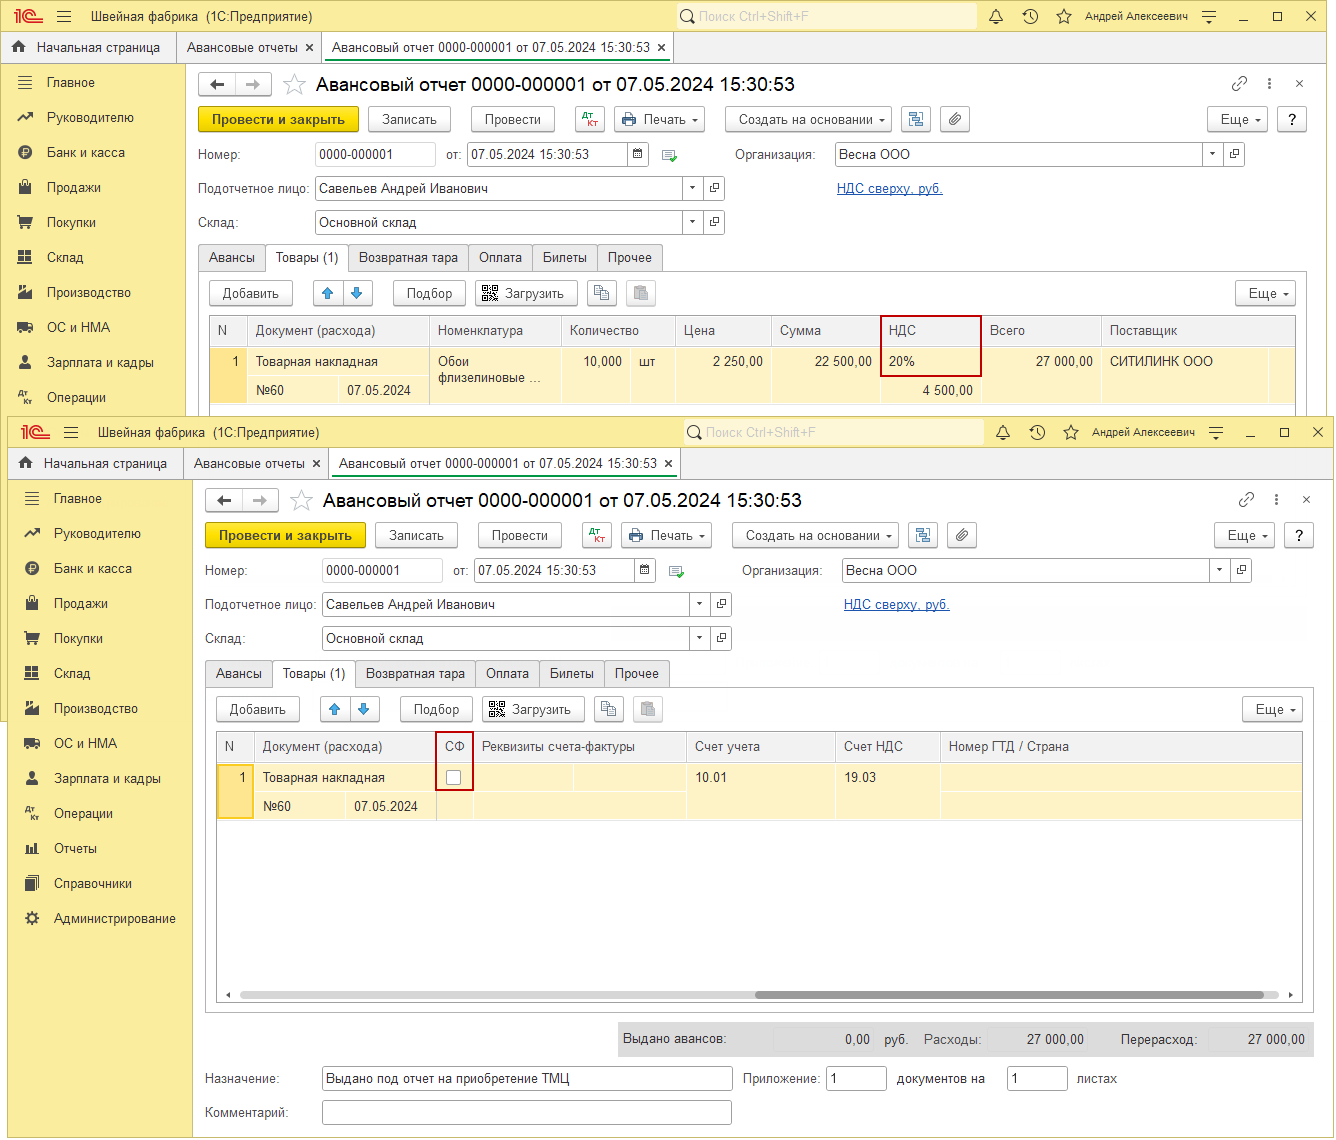1336x1140 pixels.
Task: Open the Подотчетное лицо dropdown arrow in the lower window
Action: [x=699, y=605]
